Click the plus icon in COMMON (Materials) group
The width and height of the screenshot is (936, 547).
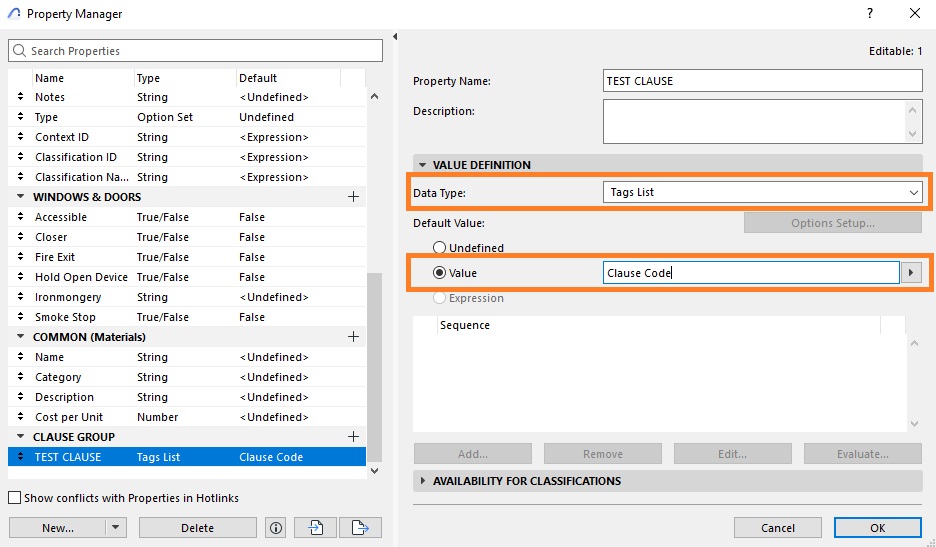[353, 337]
